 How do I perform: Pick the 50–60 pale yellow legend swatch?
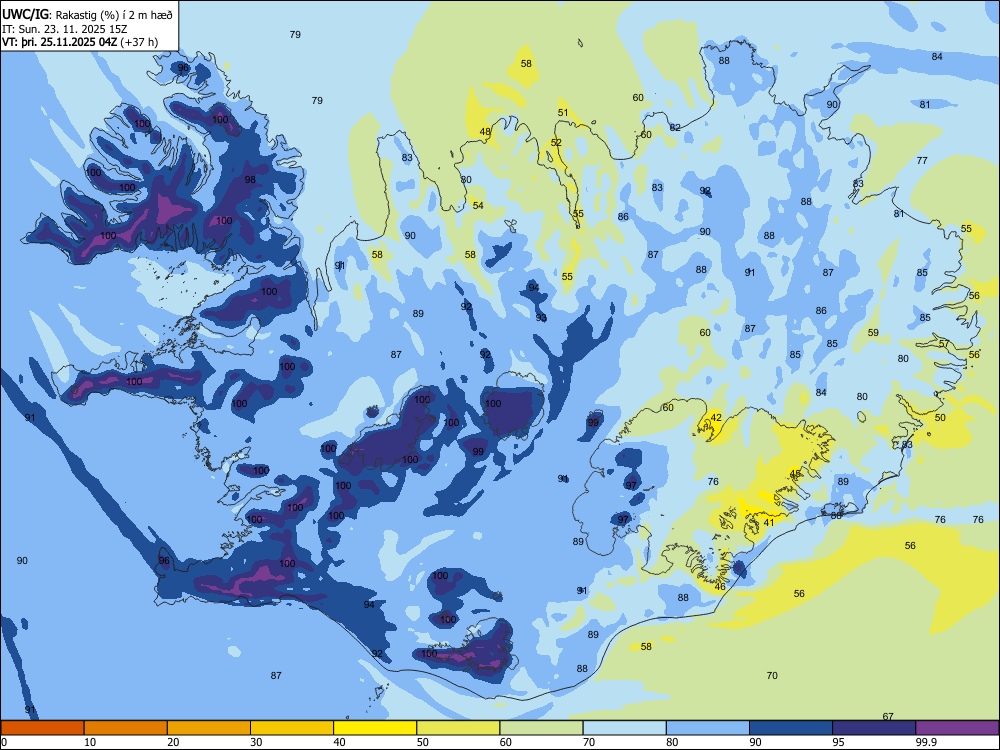[x=459, y=728]
